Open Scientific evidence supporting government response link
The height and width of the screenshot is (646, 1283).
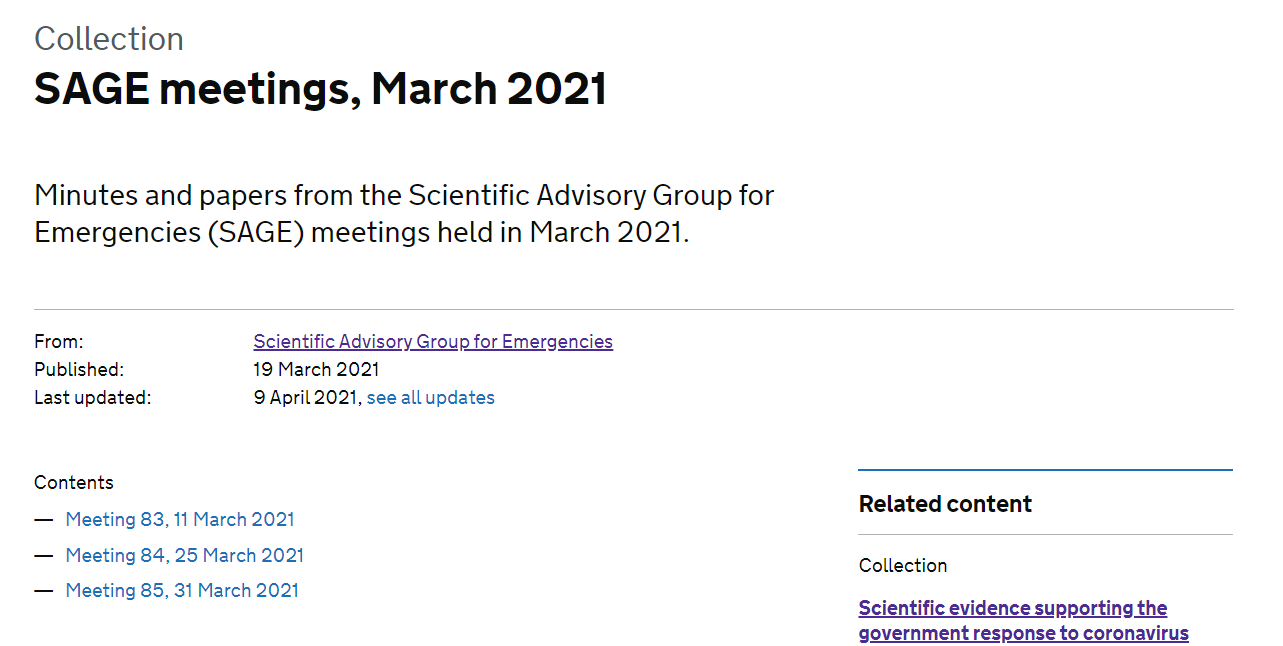[x=1023, y=621]
